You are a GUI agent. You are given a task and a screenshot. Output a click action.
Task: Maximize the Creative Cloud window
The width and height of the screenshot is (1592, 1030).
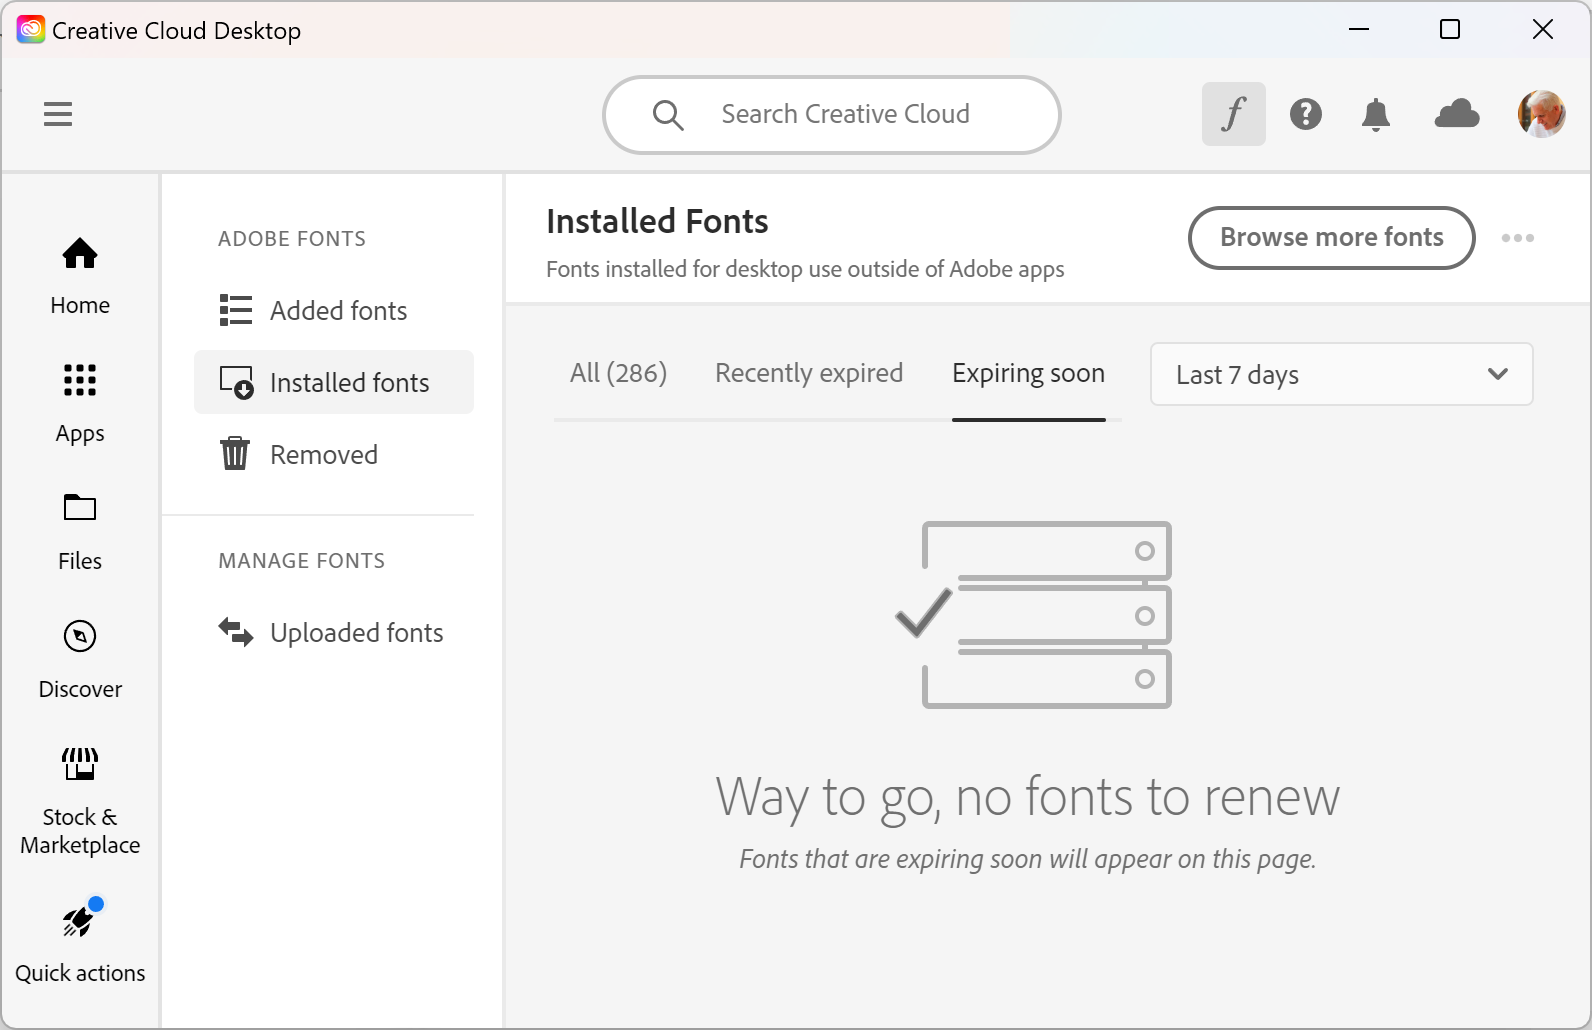point(1450,30)
